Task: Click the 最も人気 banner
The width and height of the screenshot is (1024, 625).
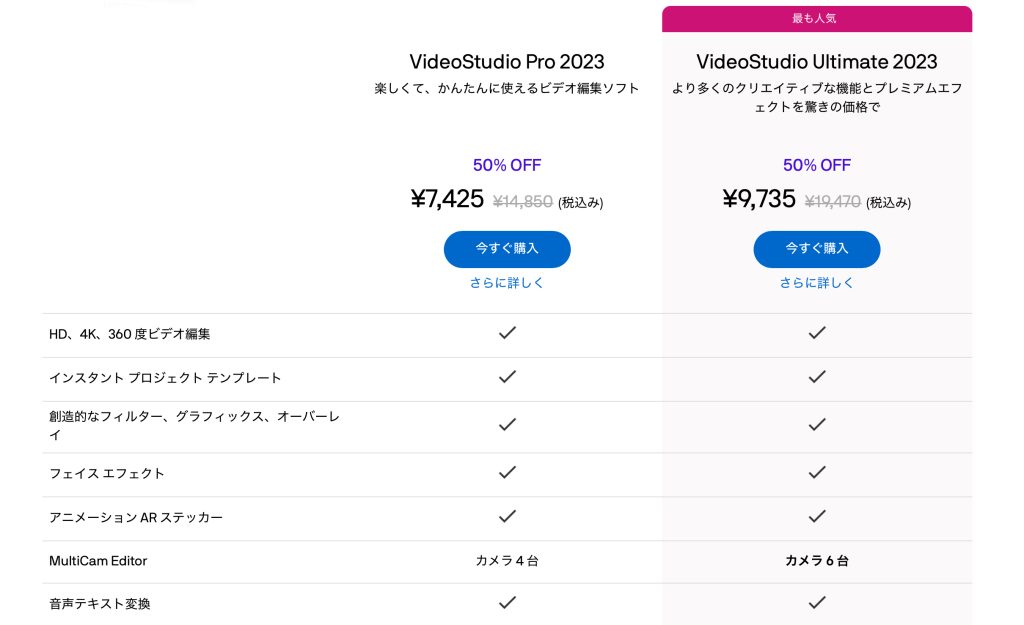Action: pyautogui.click(x=816, y=18)
